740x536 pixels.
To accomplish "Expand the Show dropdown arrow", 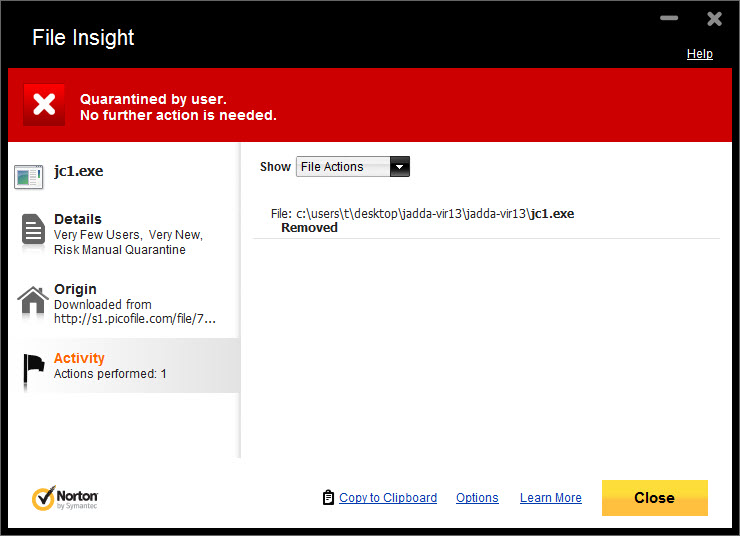I will (400, 167).
